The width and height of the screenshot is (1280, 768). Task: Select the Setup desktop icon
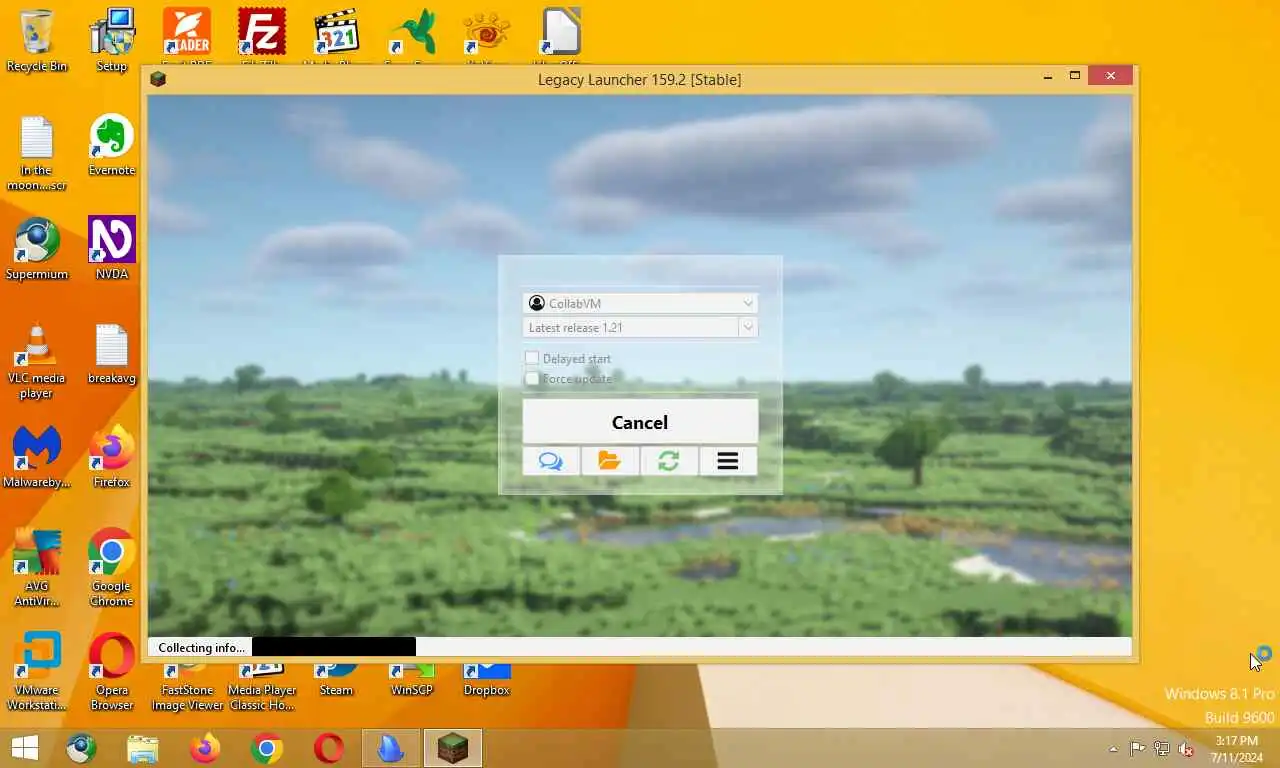pyautogui.click(x=112, y=41)
